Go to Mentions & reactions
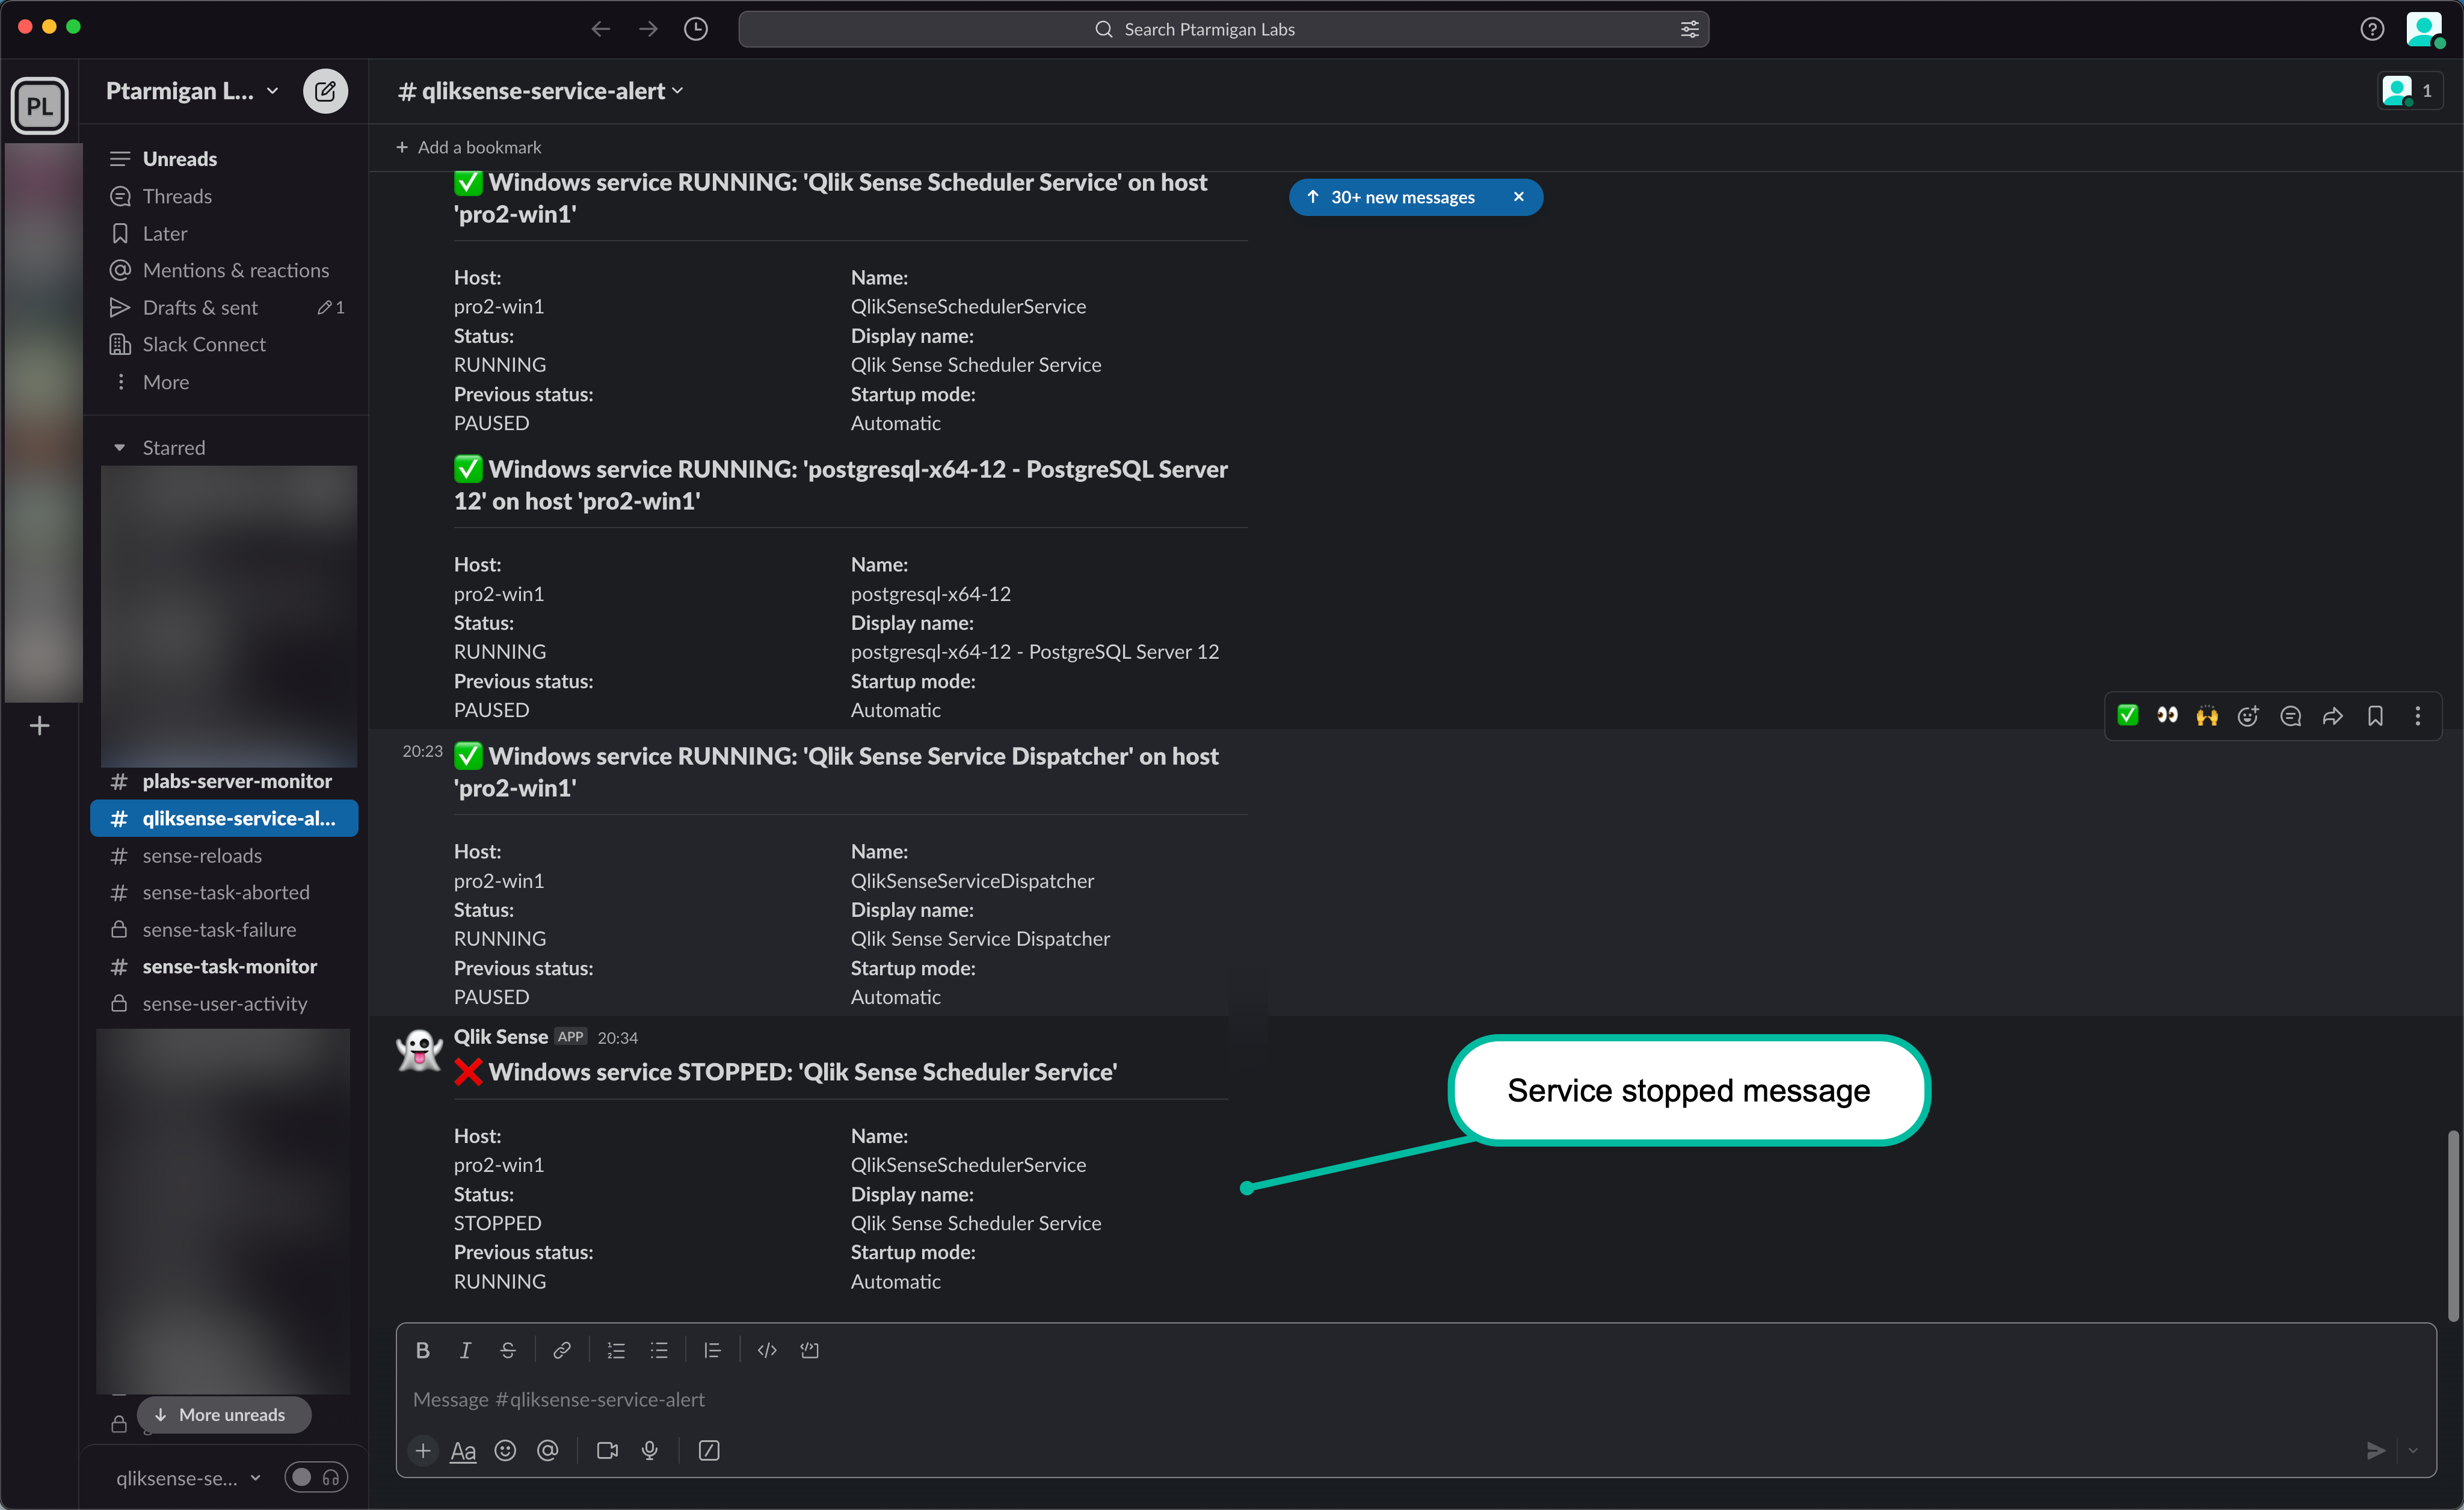 [x=235, y=270]
